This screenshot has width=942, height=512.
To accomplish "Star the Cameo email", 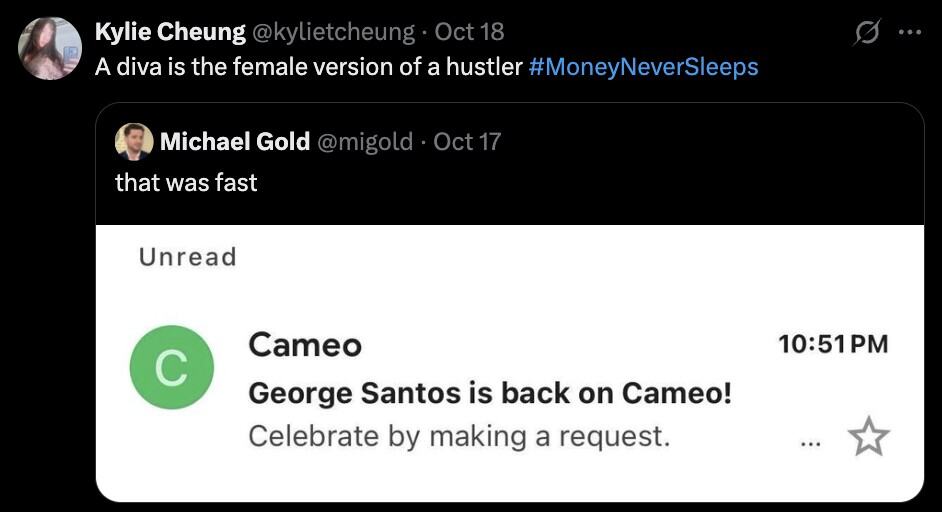I will 868,437.
